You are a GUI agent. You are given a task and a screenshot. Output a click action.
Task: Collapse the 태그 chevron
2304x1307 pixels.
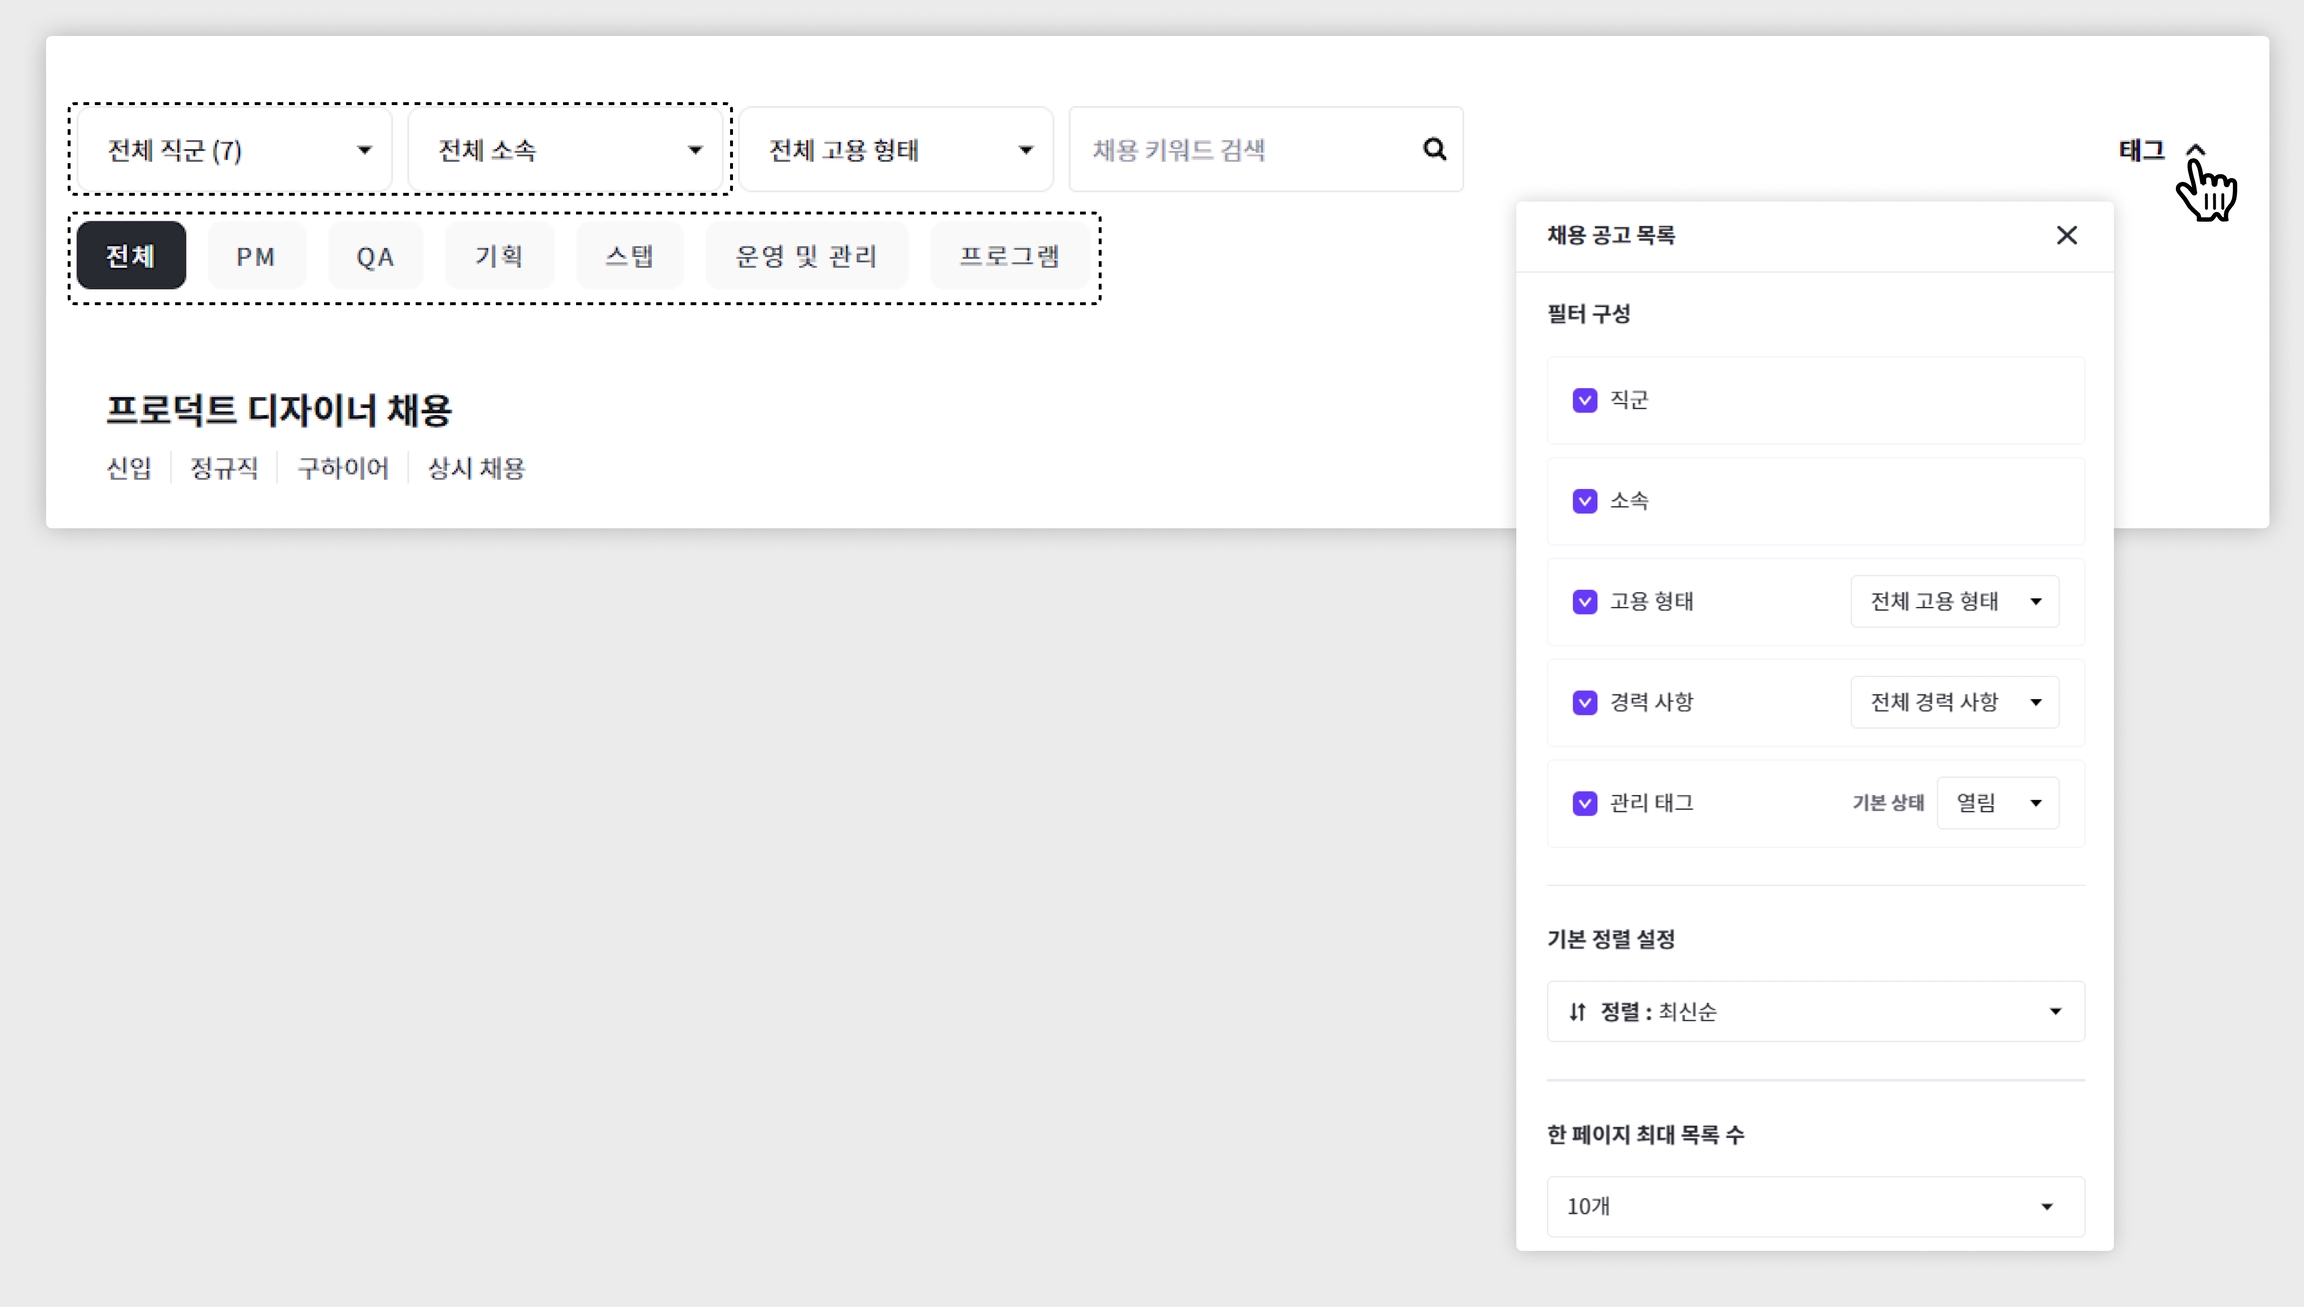tap(2195, 150)
